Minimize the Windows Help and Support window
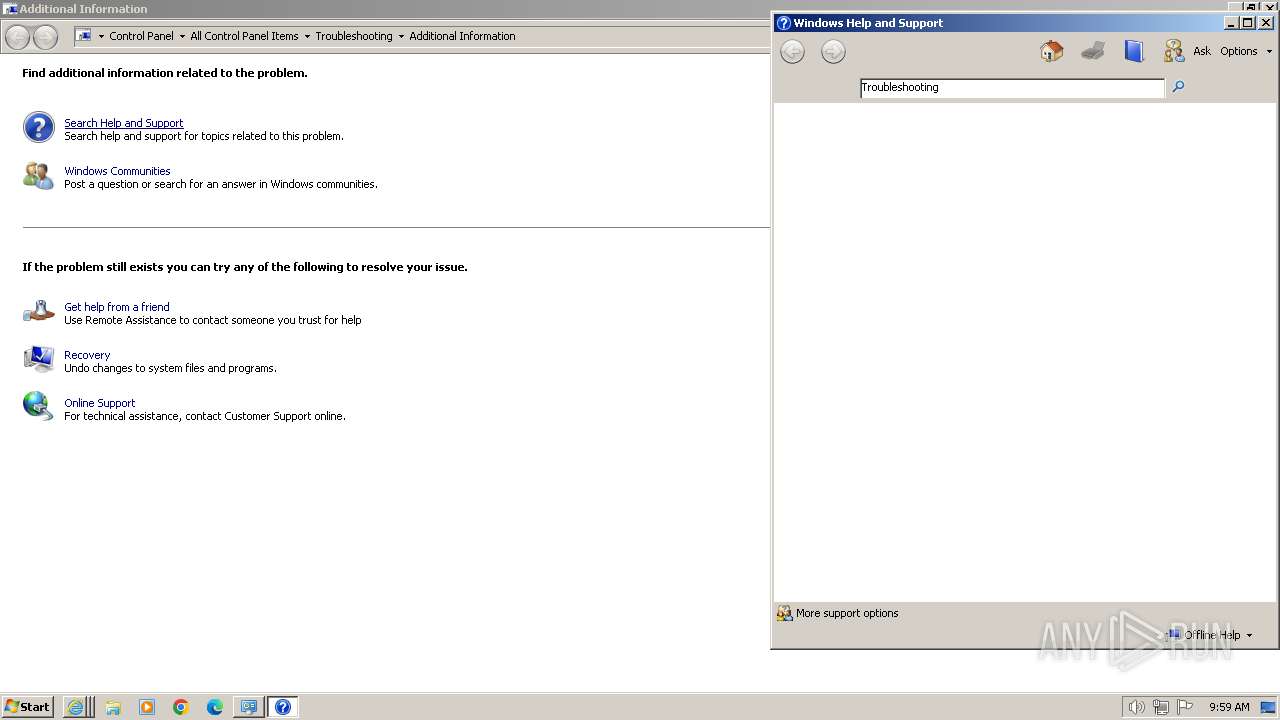The image size is (1280, 720). click(x=1231, y=23)
